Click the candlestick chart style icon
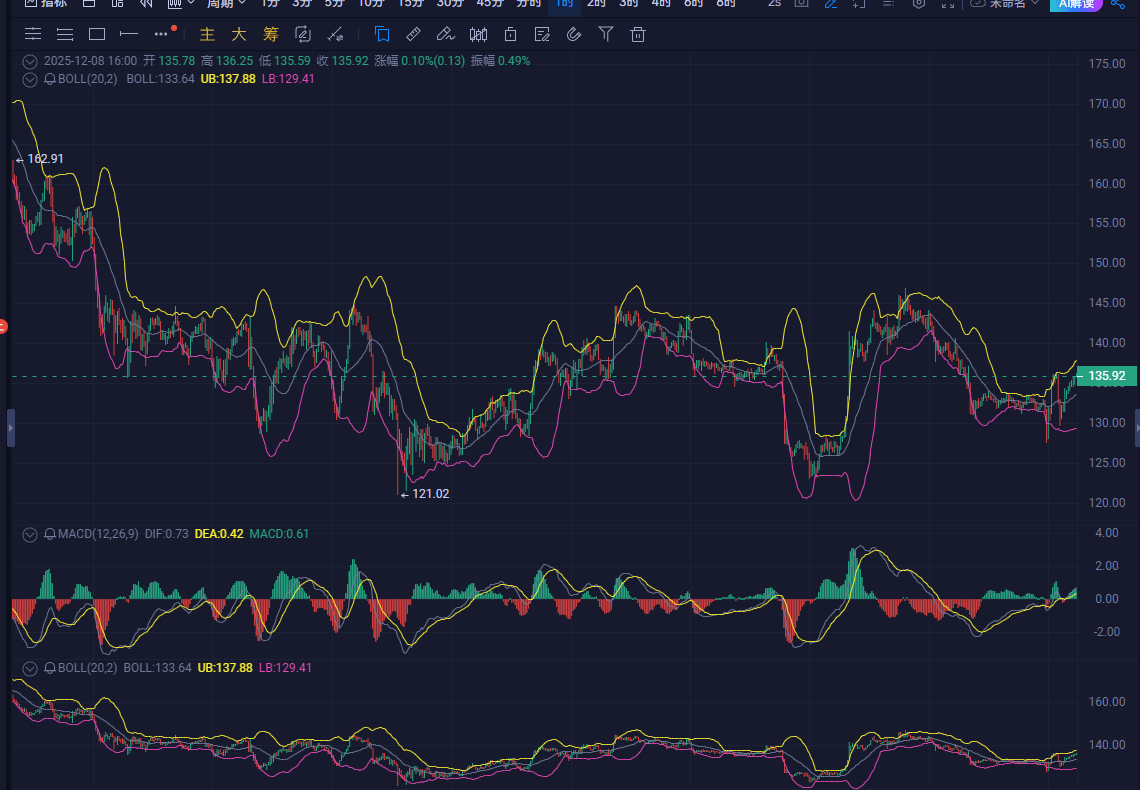Viewport: 1140px width, 790px height. click(478, 35)
